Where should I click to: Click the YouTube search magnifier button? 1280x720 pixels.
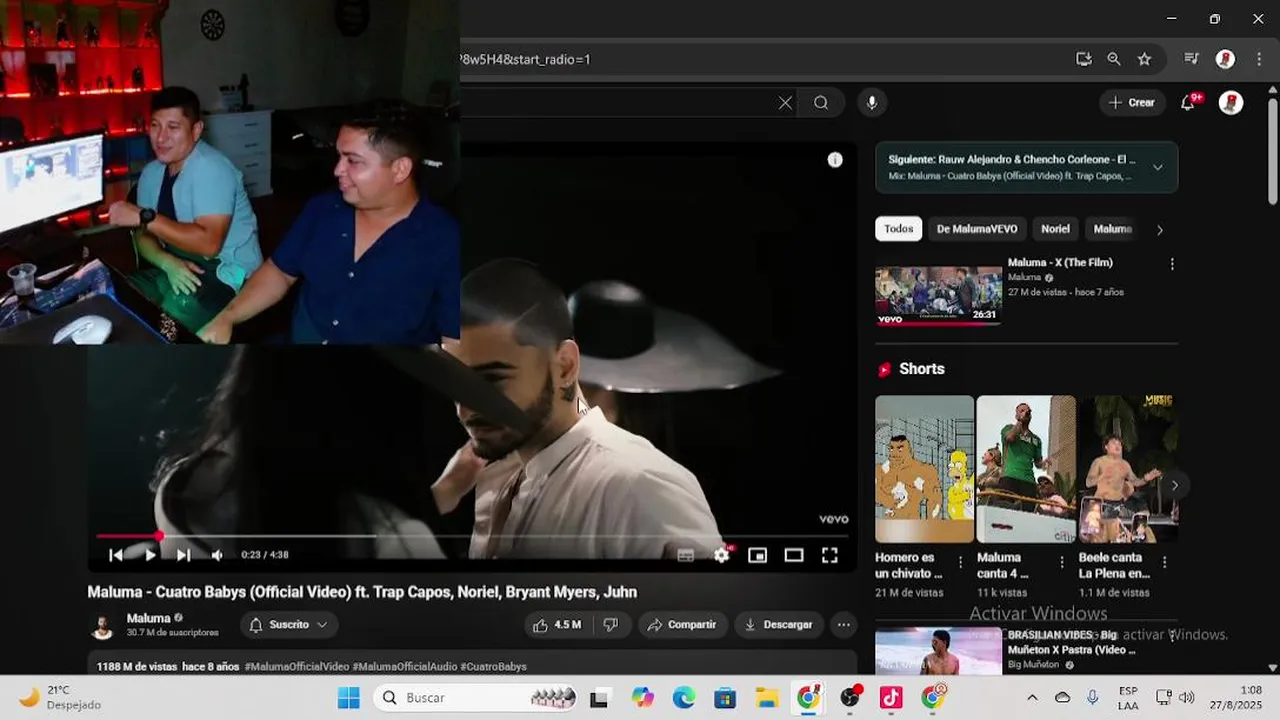pyautogui.click(x=821, y=103)
